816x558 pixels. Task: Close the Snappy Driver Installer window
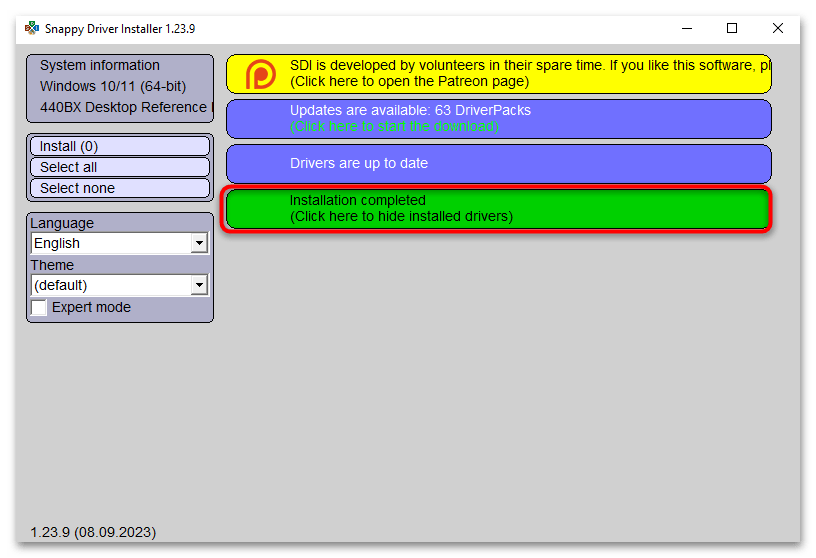(x=777, y=29)
